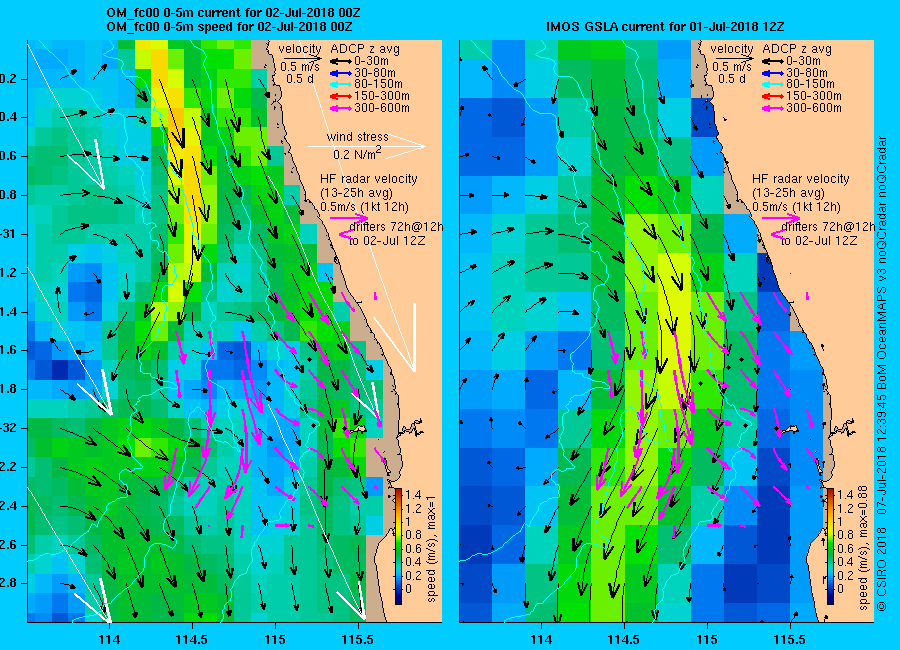Click the -32 latitude axis label

click(x=11, y=428)
